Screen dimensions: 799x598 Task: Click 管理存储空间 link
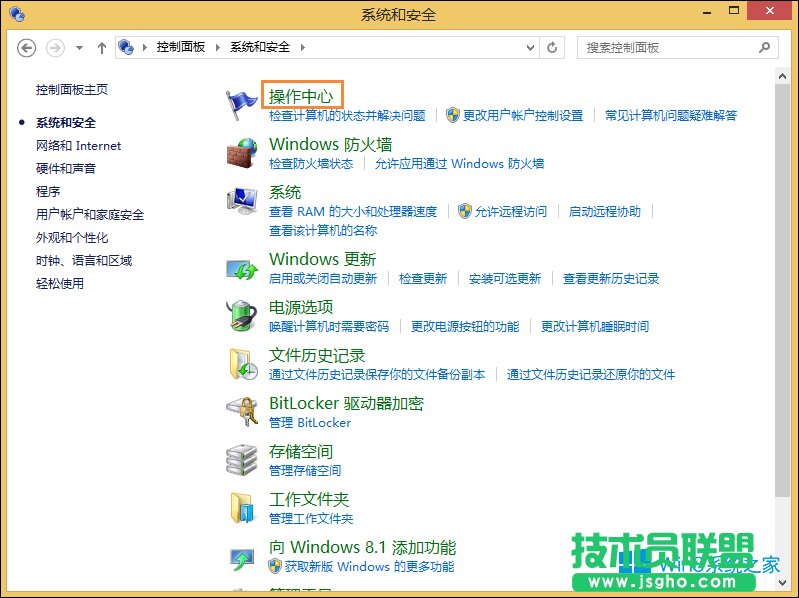[x=305, y=471]
